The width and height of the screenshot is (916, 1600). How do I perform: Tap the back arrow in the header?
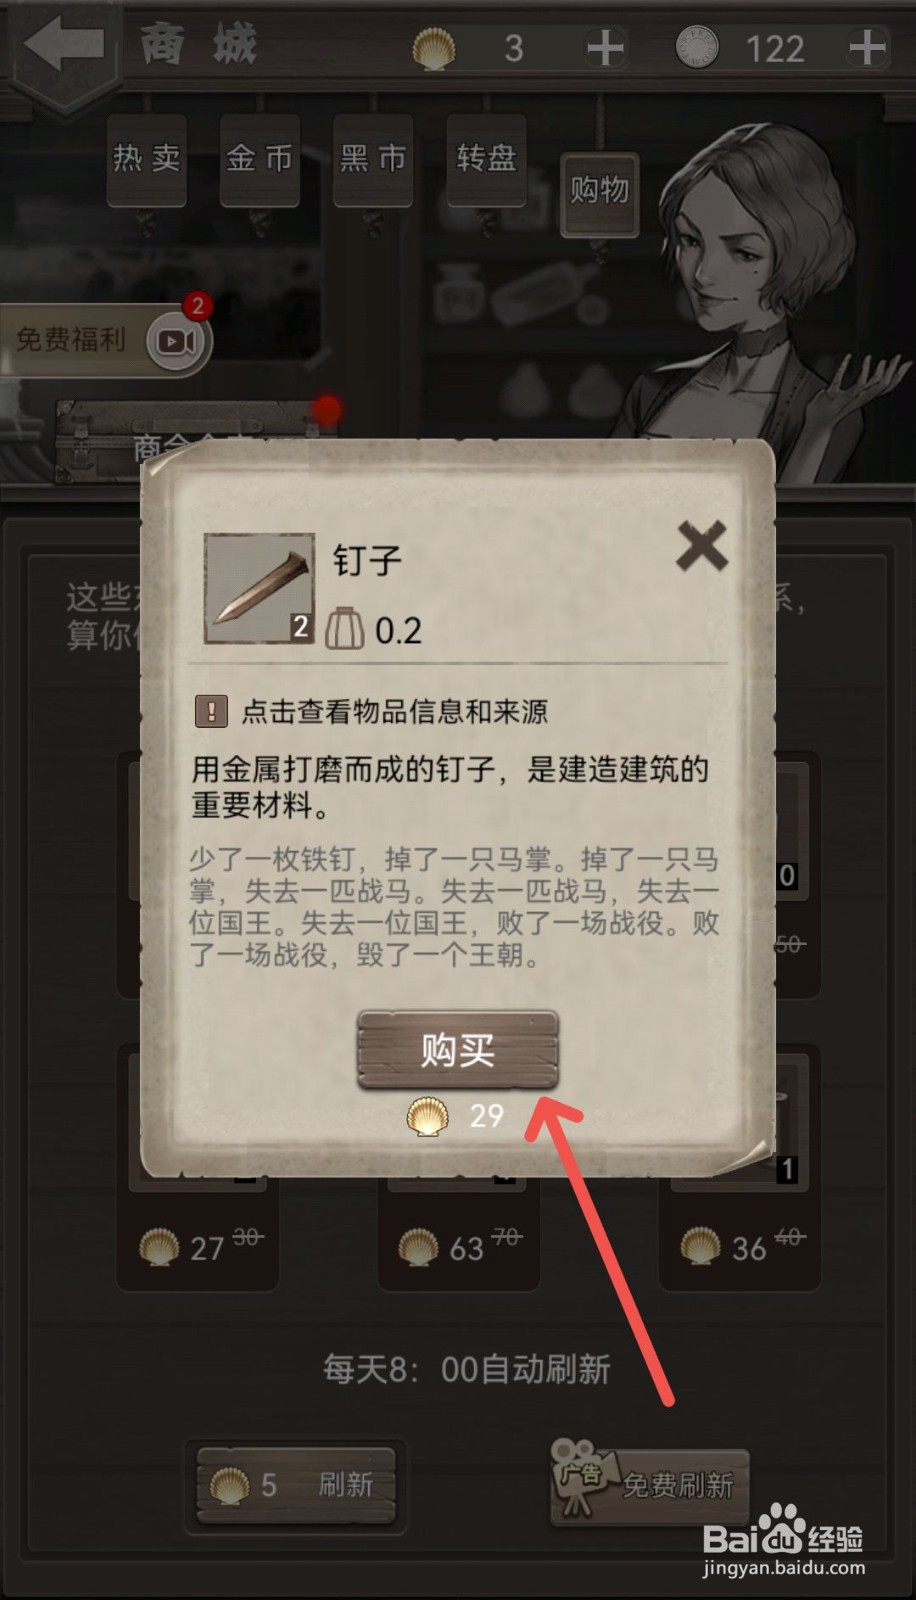click(64, 44)
